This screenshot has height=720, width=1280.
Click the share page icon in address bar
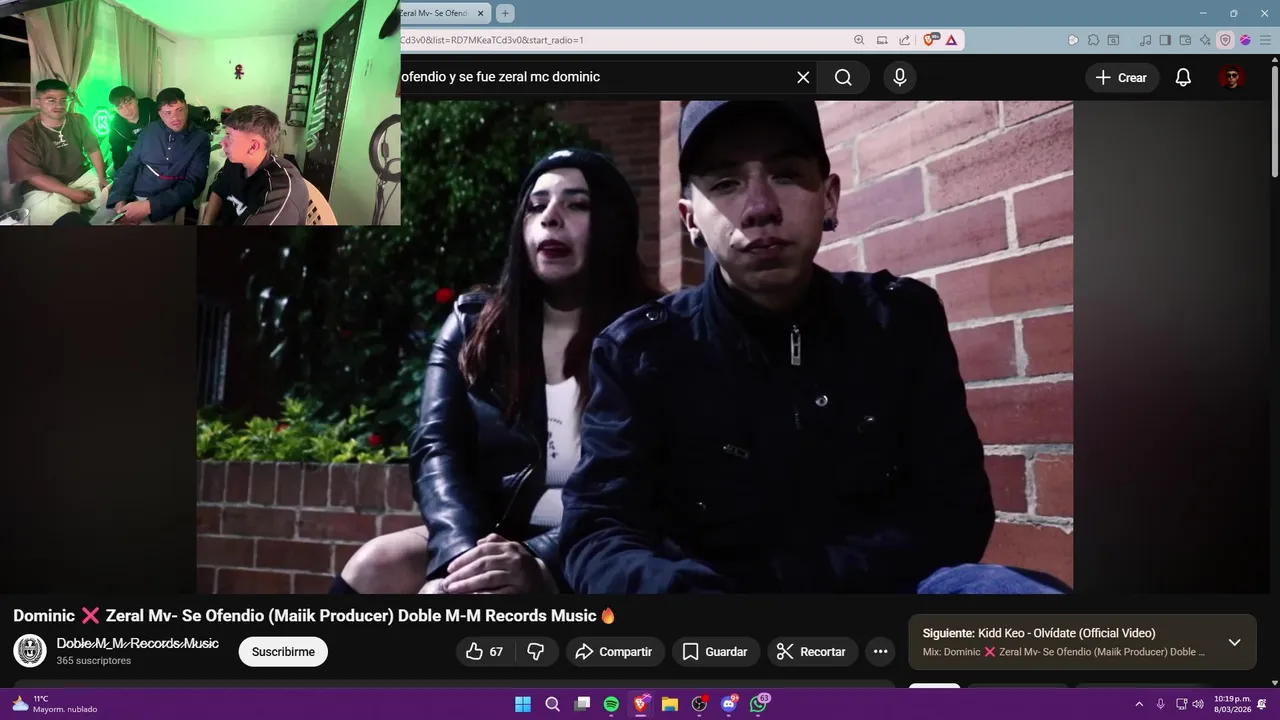pyautogui.click(x=904, y=40)
